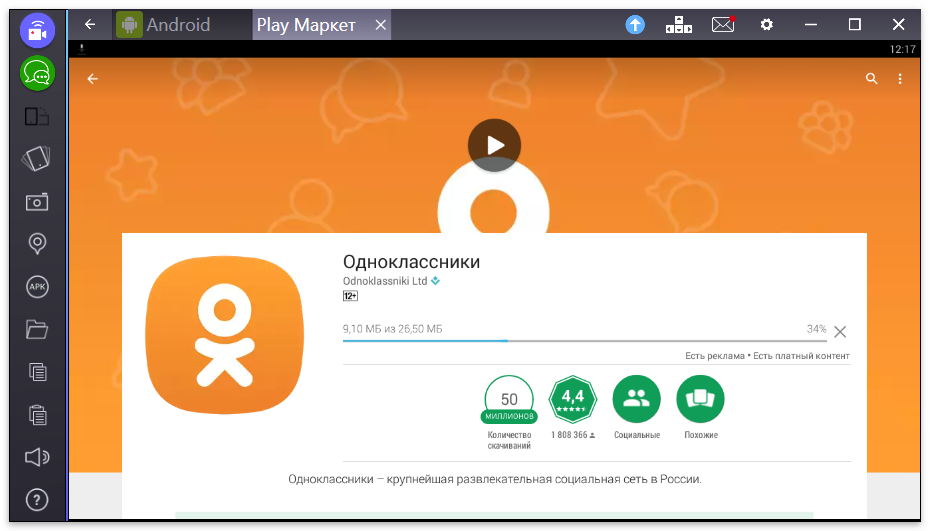Open the BlueStacks TV camera icon

[x=37, y=30]
